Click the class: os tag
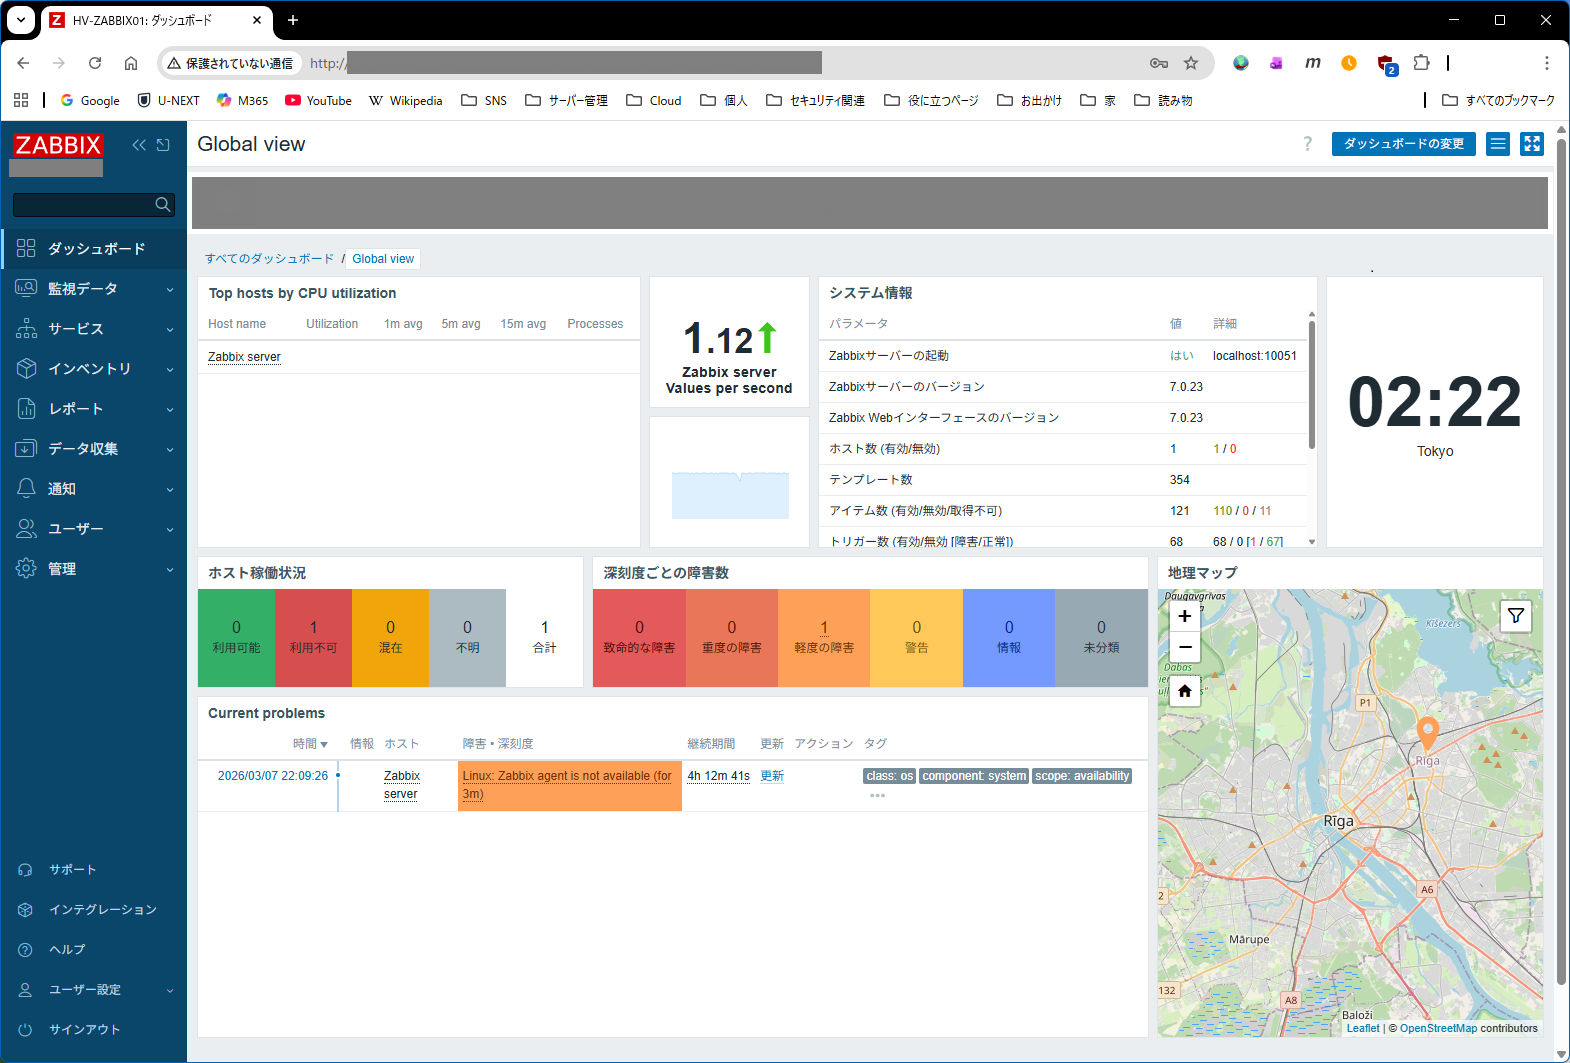1570x1063 pixels. coord(889,776)
